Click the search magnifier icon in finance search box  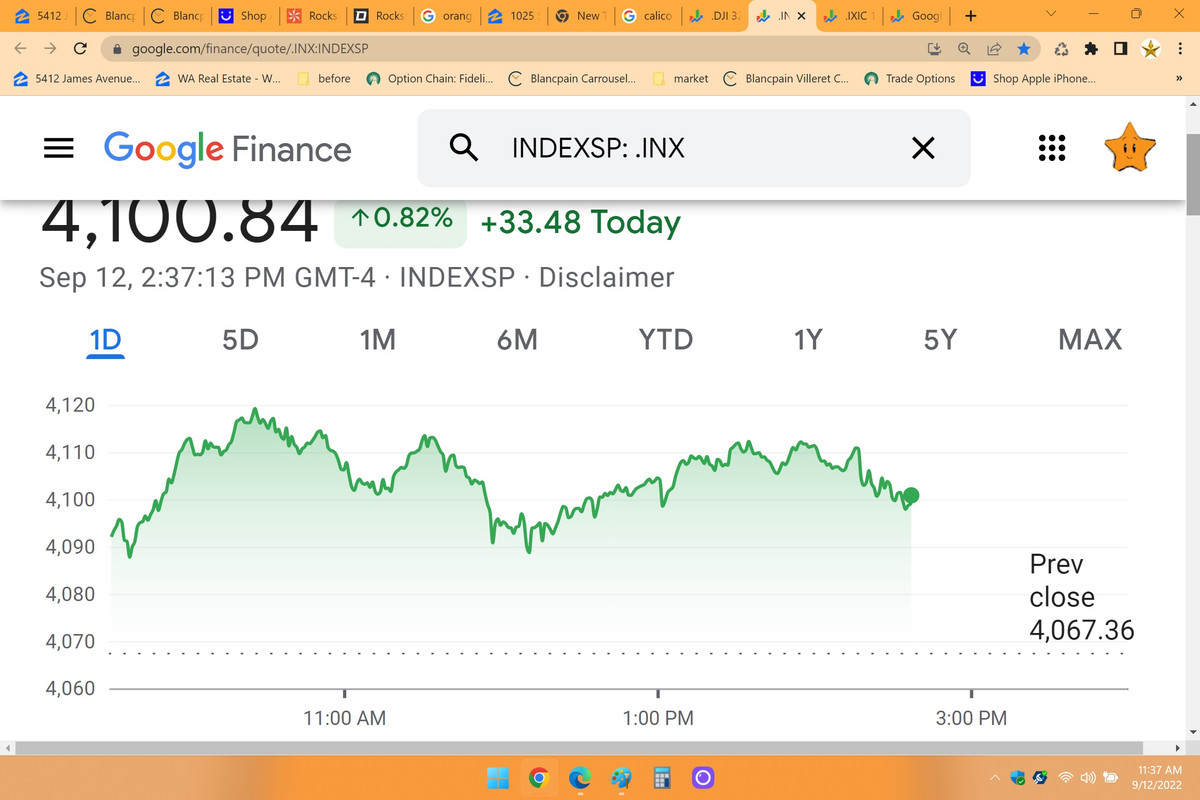pos(462,148)
